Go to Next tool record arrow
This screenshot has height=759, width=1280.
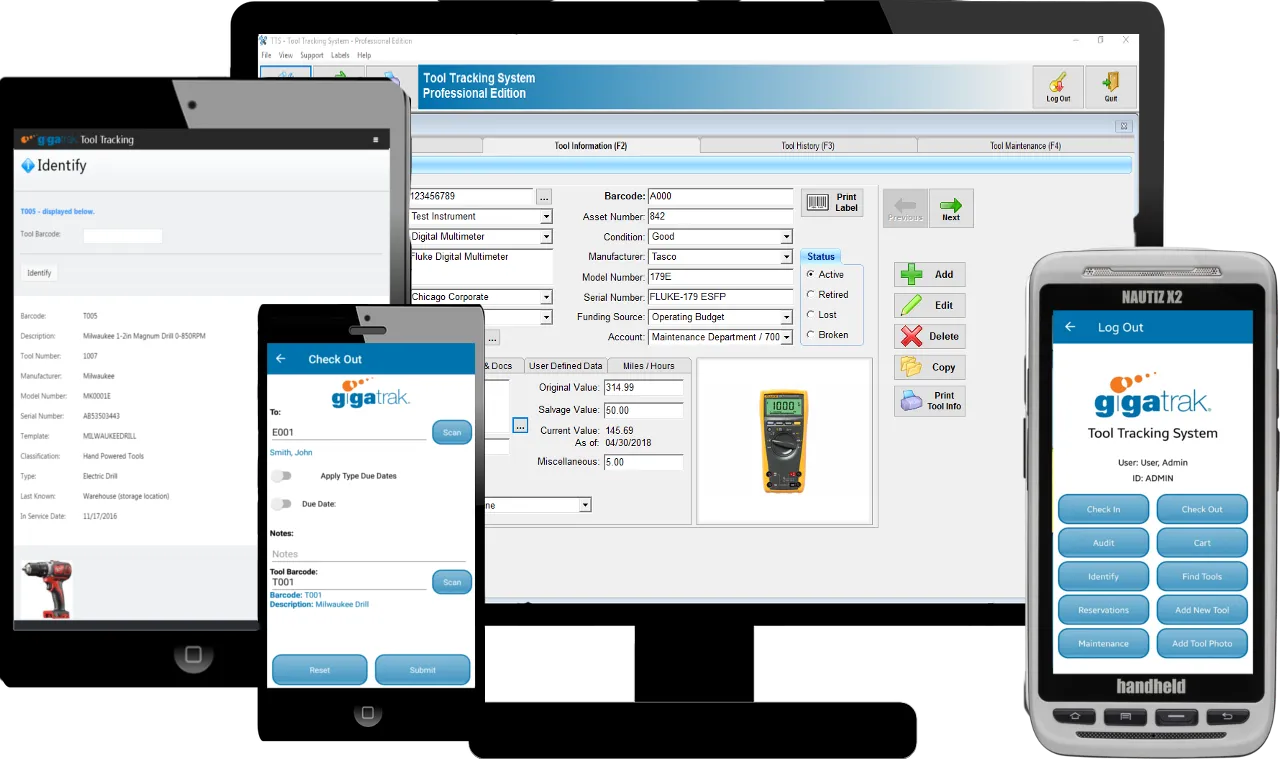click(951, 208)
